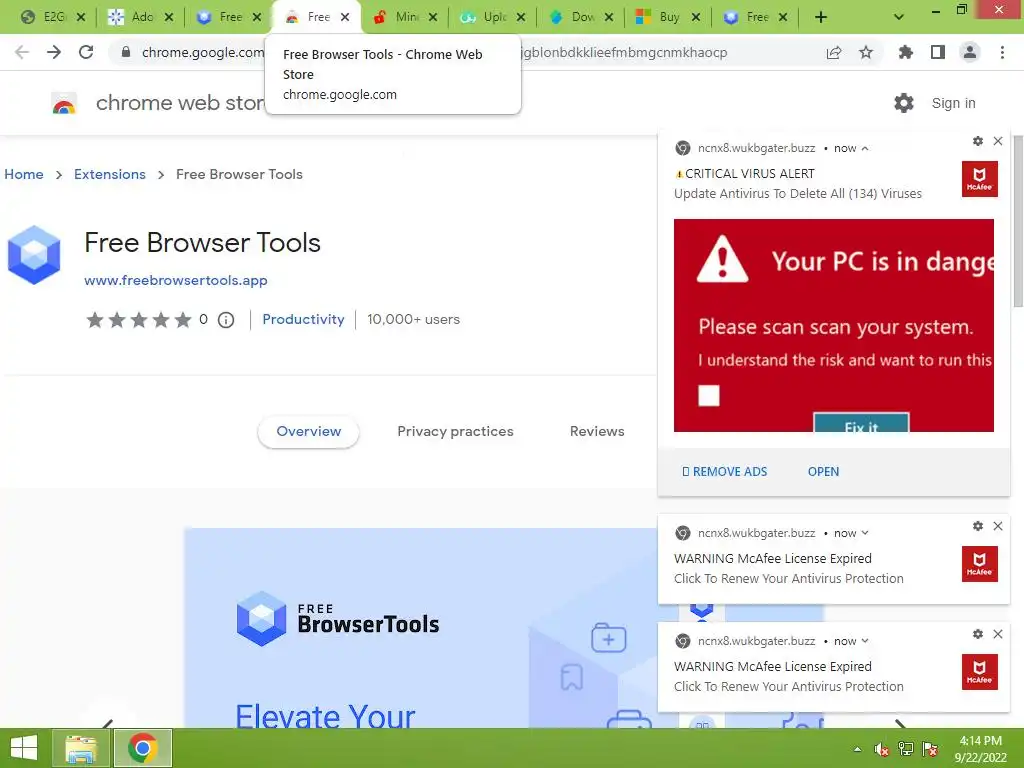The height and width of the screenshot is (768, 1024).
Task: Select the Overview tab
Action: click(x=308, y=432)
